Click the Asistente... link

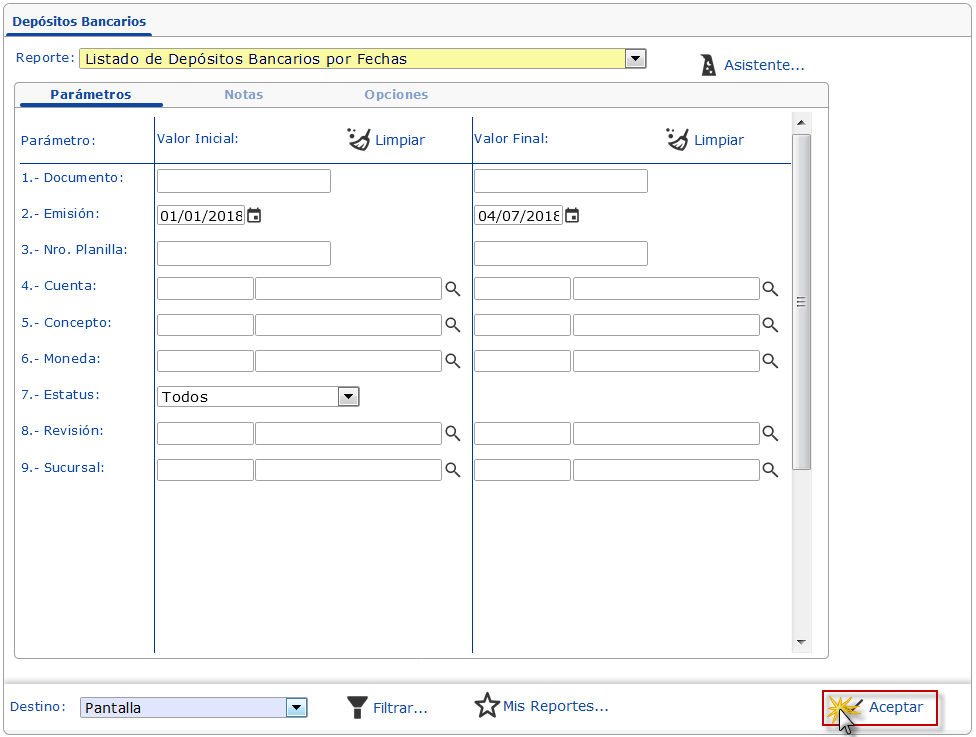point(764,65)
